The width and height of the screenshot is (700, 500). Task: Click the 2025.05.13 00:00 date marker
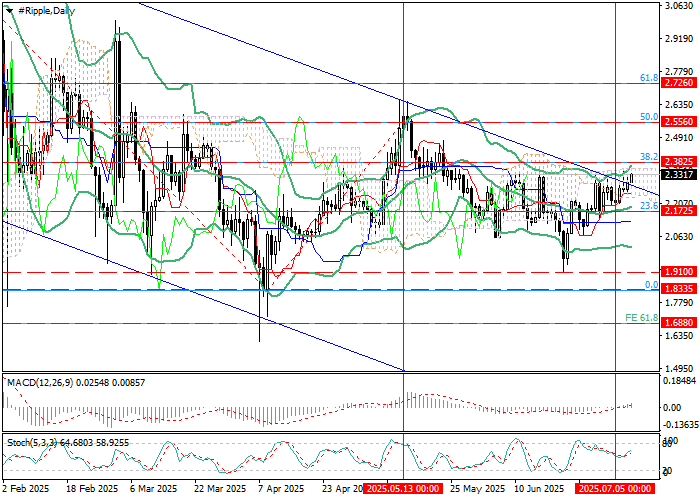404,488
